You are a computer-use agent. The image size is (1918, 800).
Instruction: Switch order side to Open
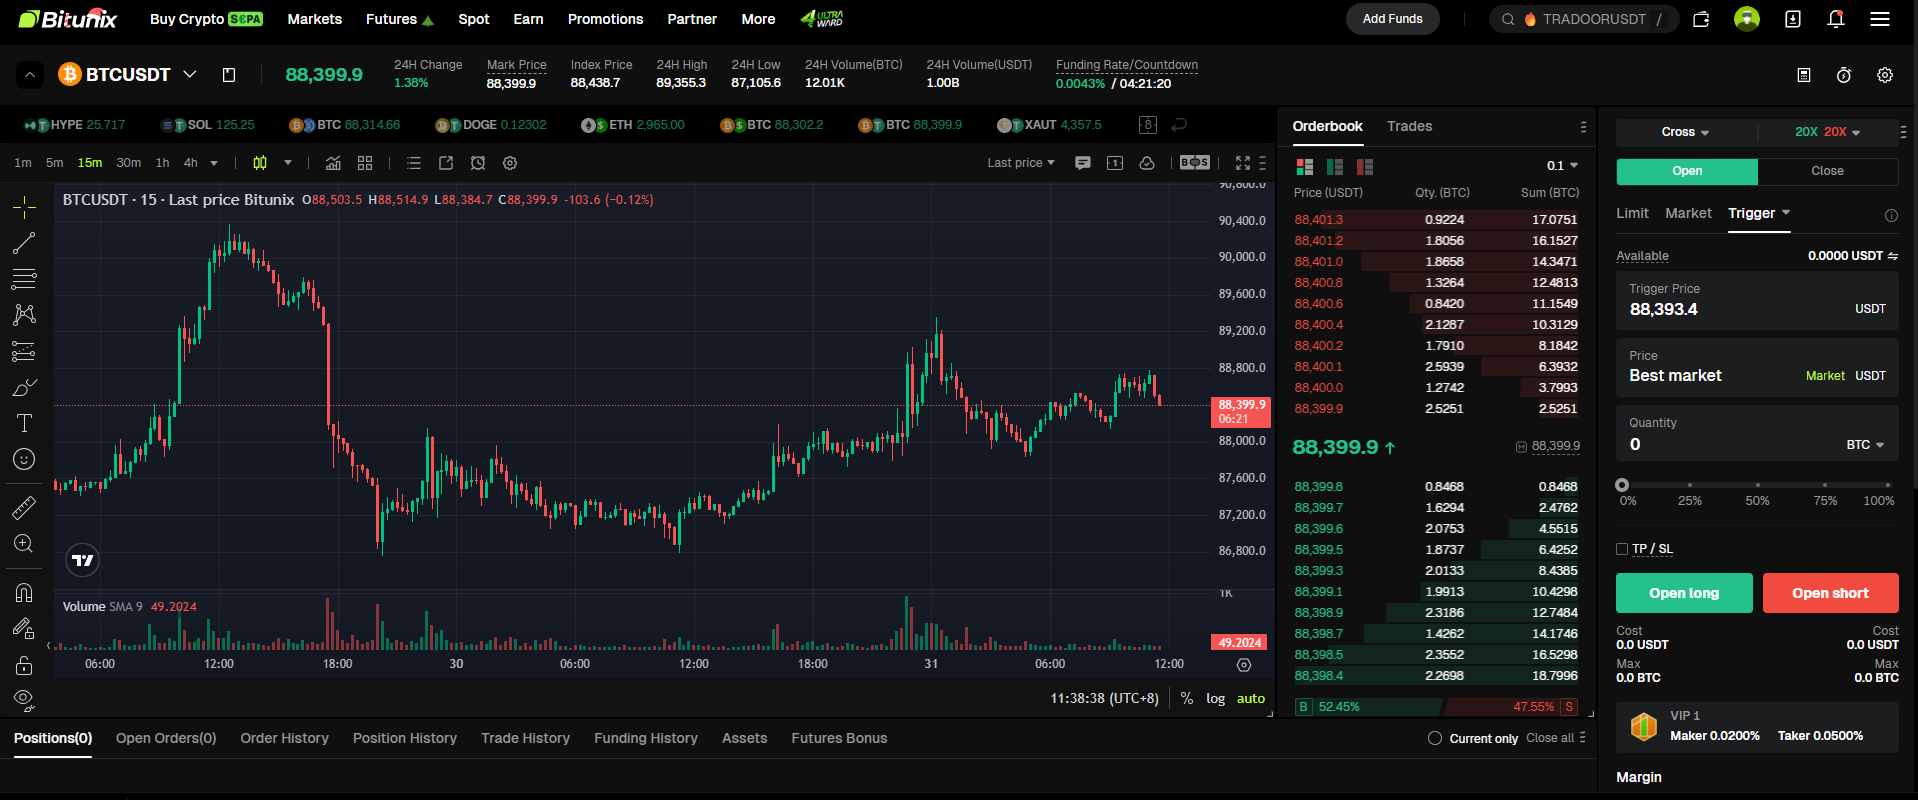pos(1687,171)
